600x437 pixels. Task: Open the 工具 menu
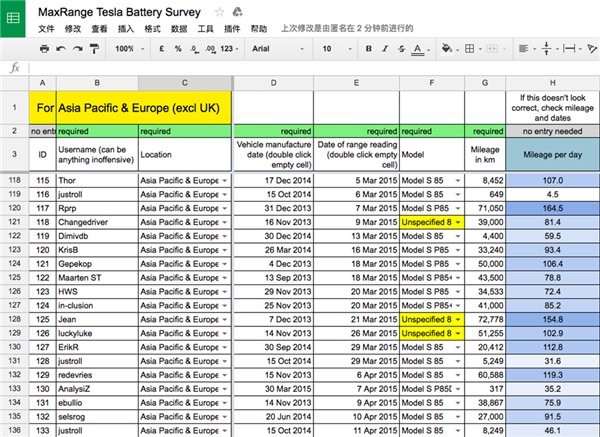(205, 29)
